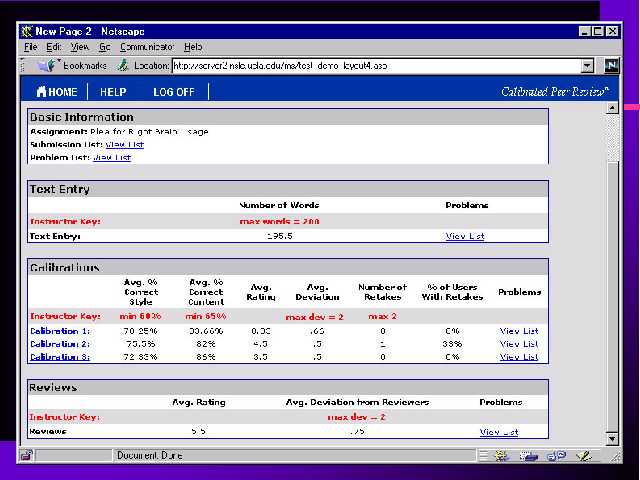The width and height of the screenshot is (640, 480).
Task: Open Discussions icon in status bar
Action: pos(556,456)
